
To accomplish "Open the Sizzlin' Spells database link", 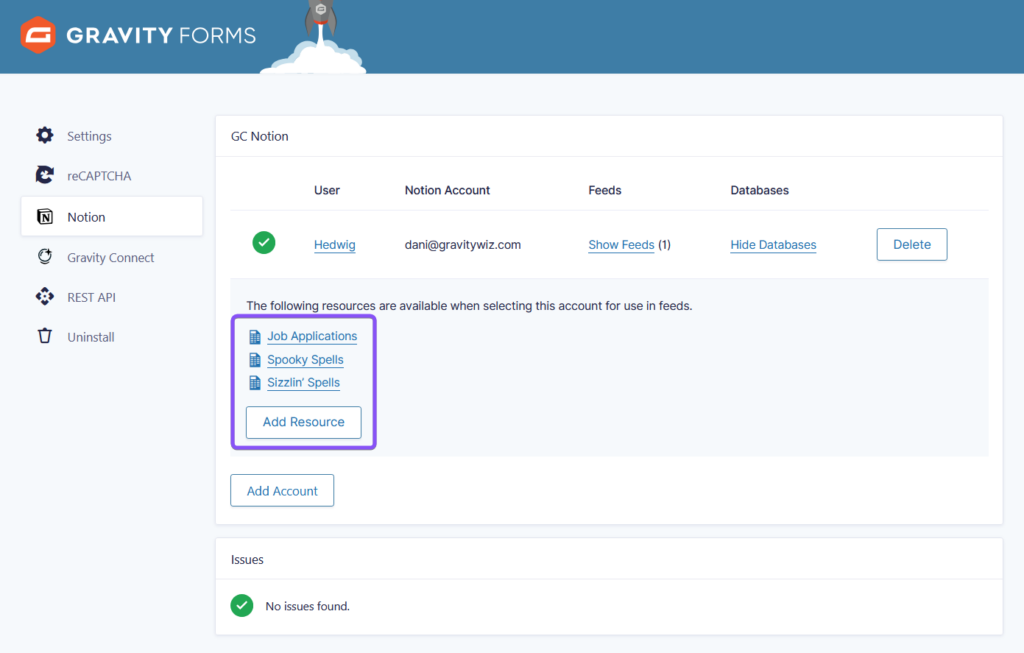I will pyautogui.click(x=303, y=383).
